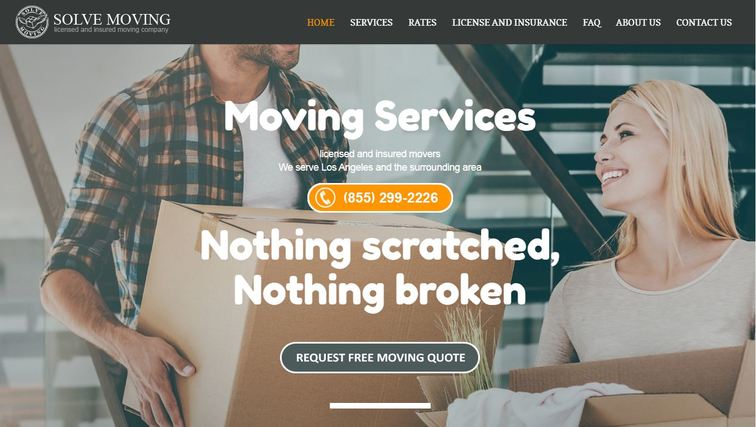Visit the About Us page
The width and height of the screenshot is (756, 427).
click(638, 23)
